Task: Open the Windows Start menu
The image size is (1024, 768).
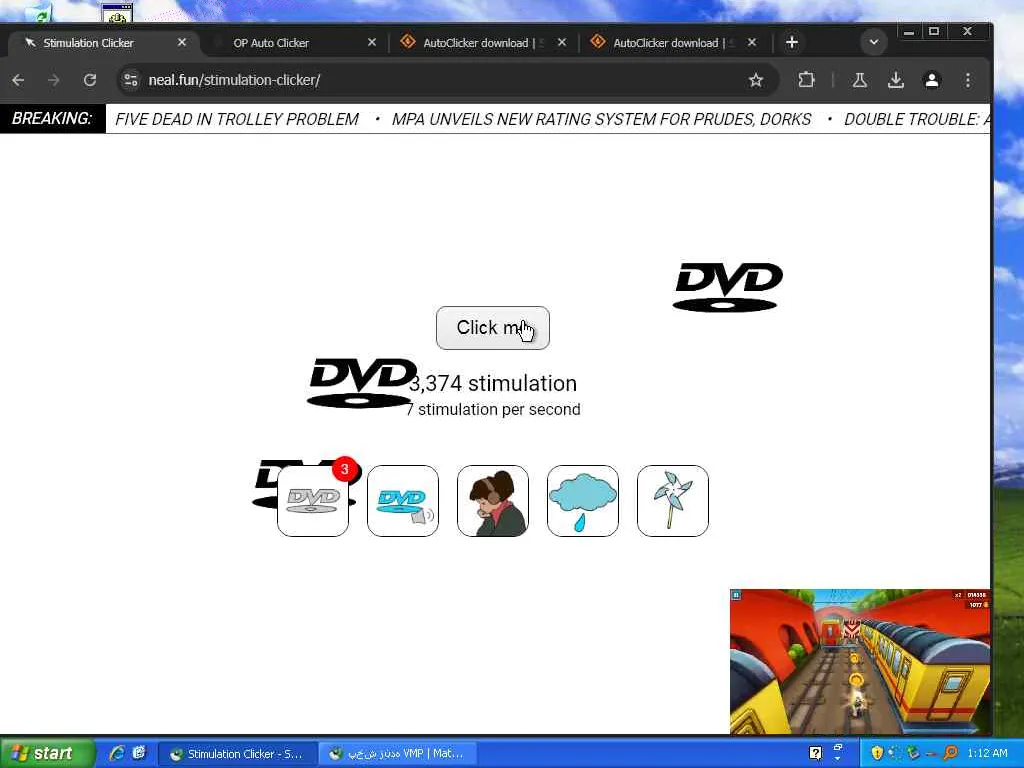Action: click(46, 753)
